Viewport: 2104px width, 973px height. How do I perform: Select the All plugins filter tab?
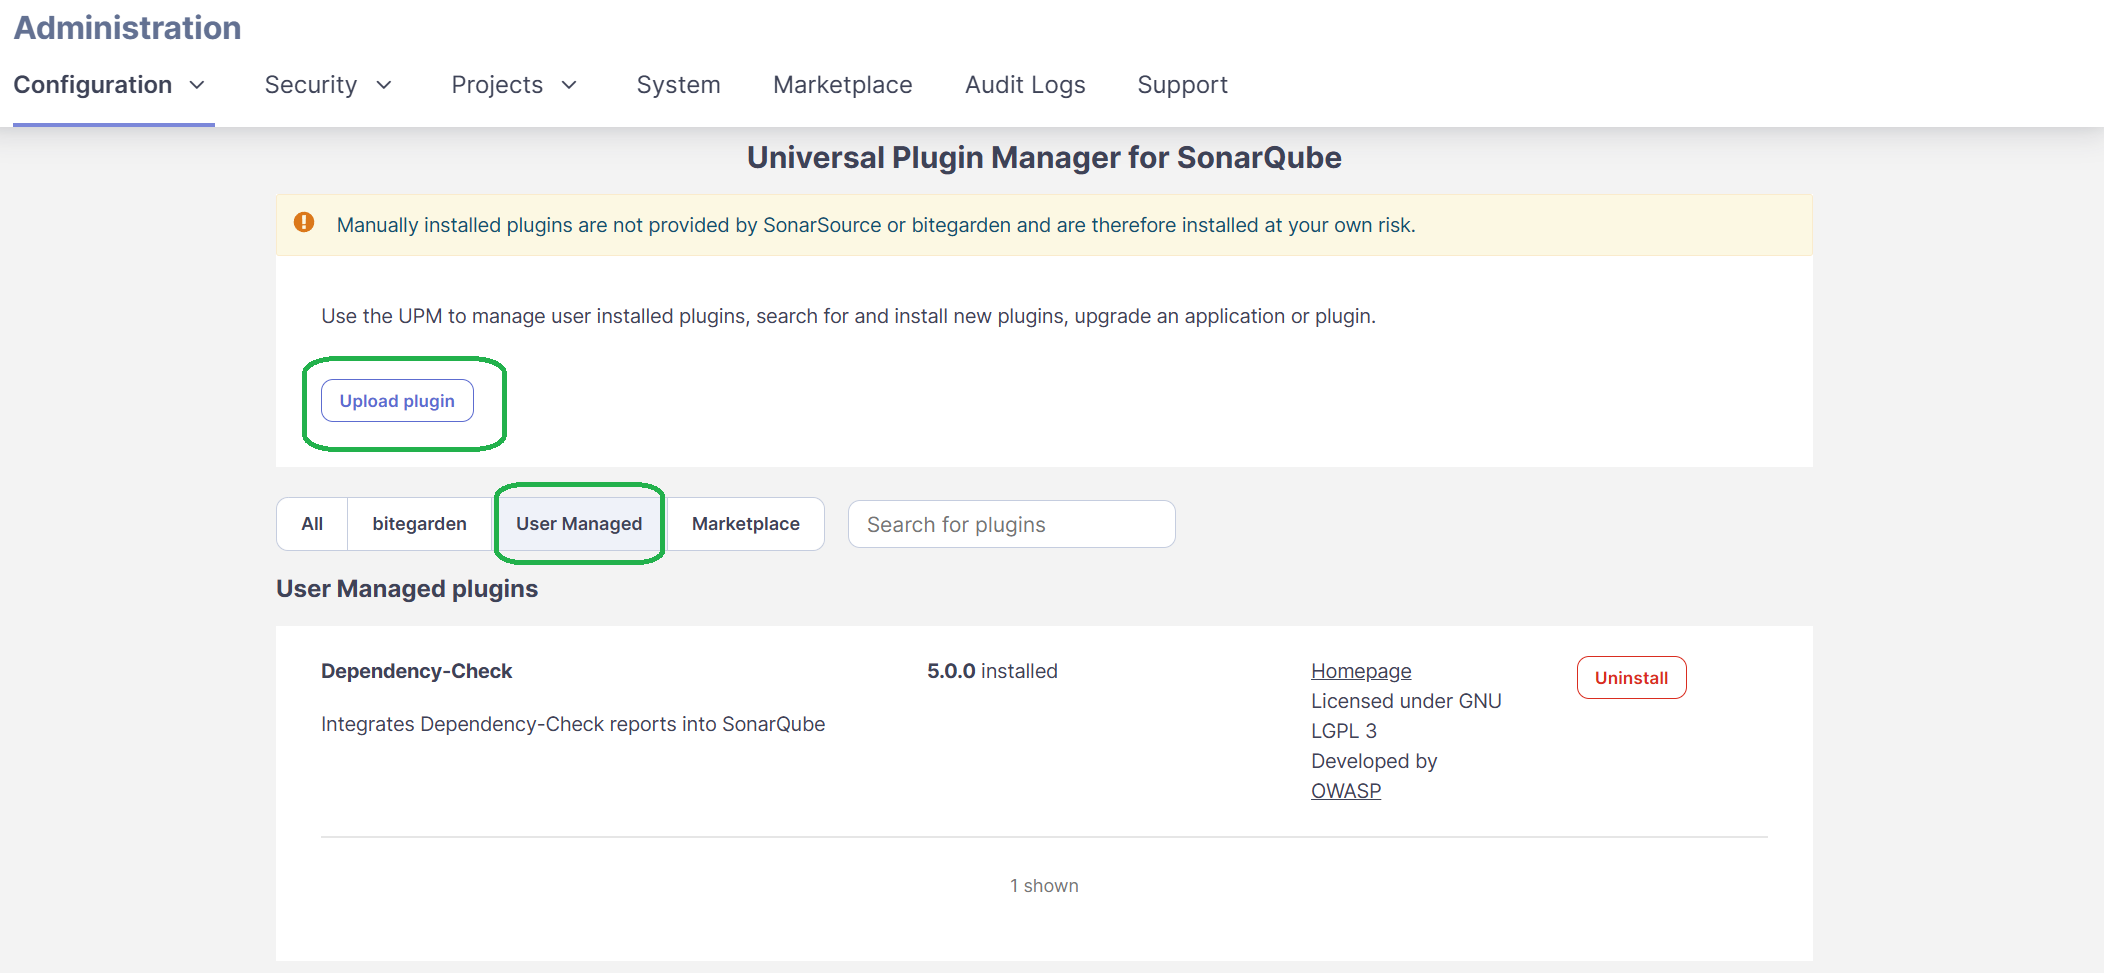tap(312, 524)
